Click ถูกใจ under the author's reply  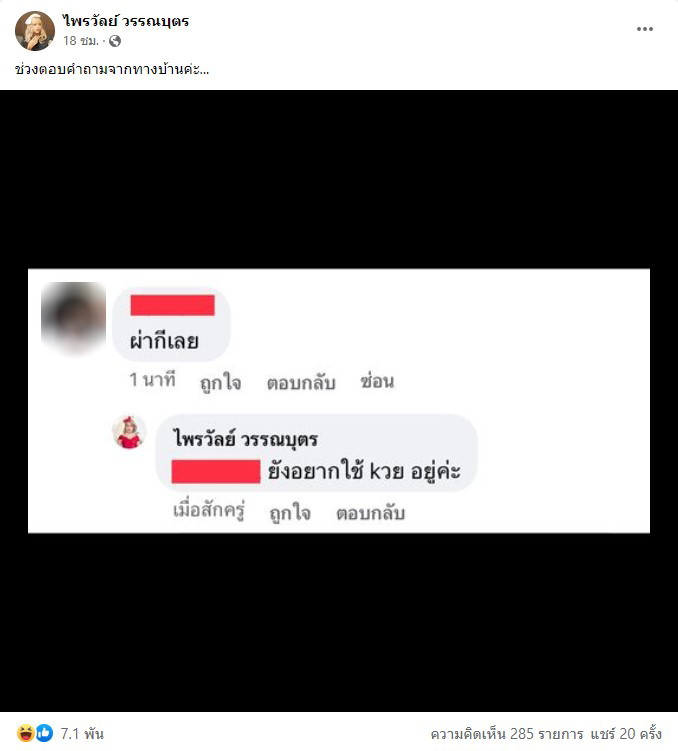[x=290, y=512]
